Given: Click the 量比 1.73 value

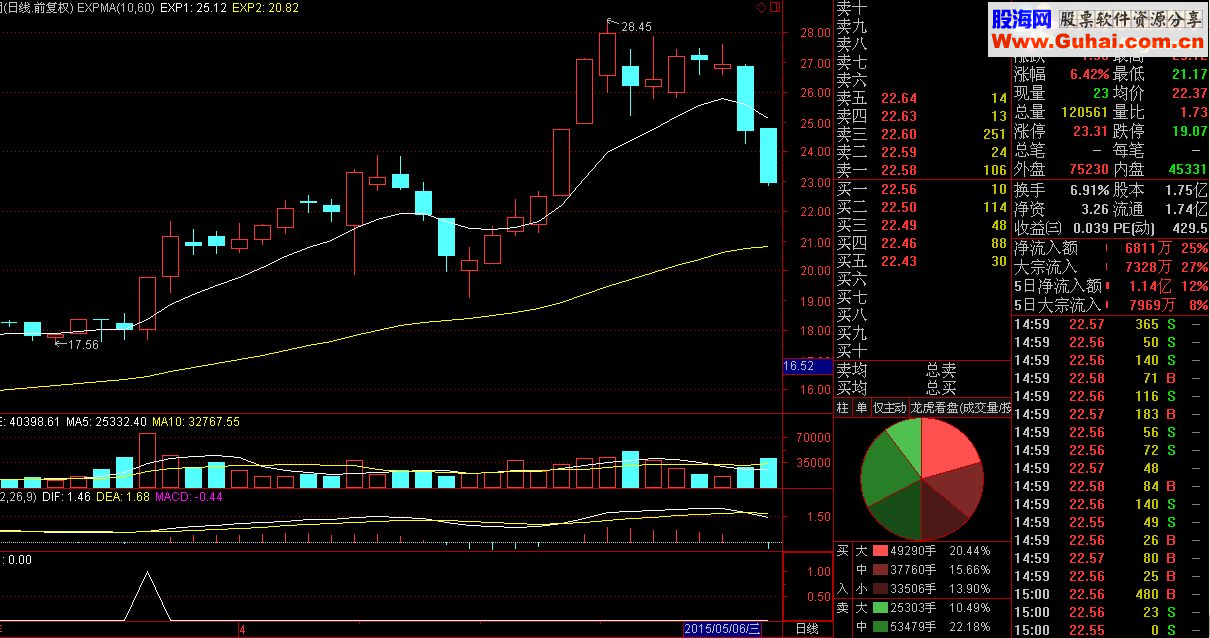Looking at the screenshot, I should 1193,112.
